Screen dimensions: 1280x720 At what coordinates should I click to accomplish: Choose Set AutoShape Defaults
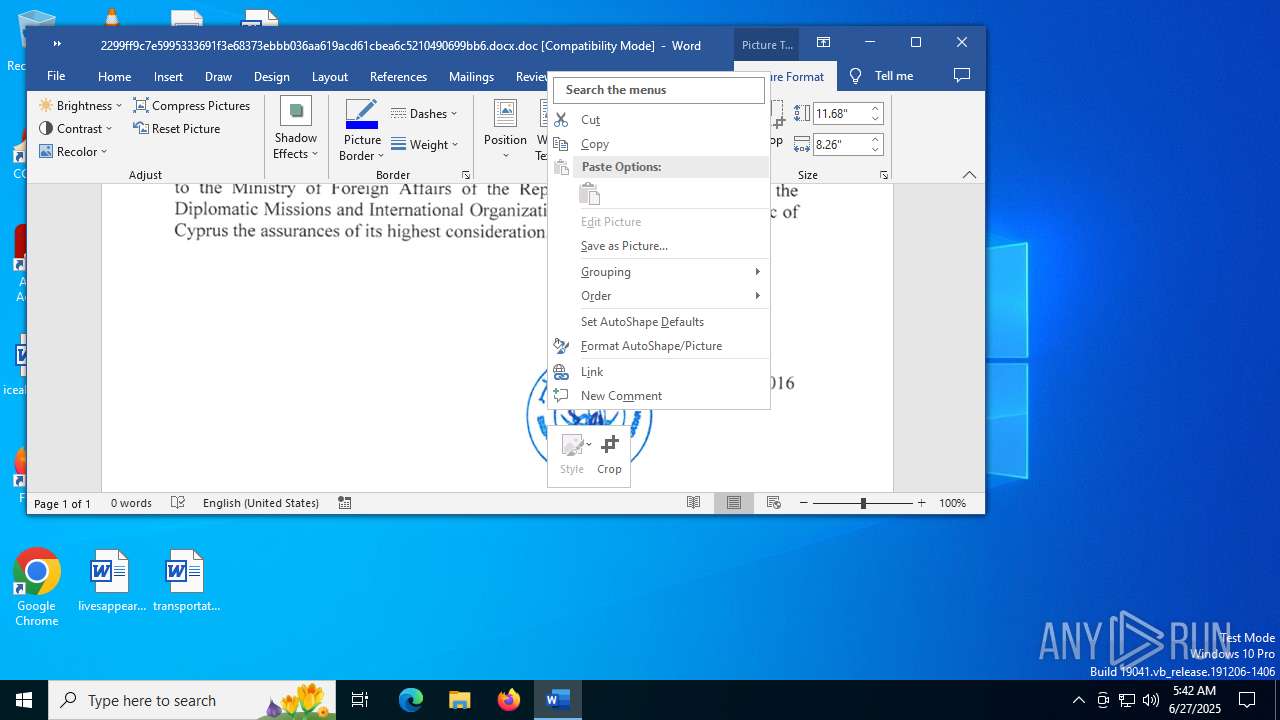point(660,322)
